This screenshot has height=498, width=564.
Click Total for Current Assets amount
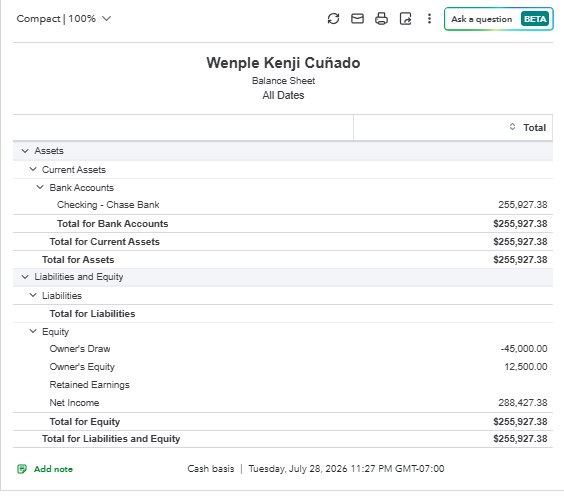(520, 242)
